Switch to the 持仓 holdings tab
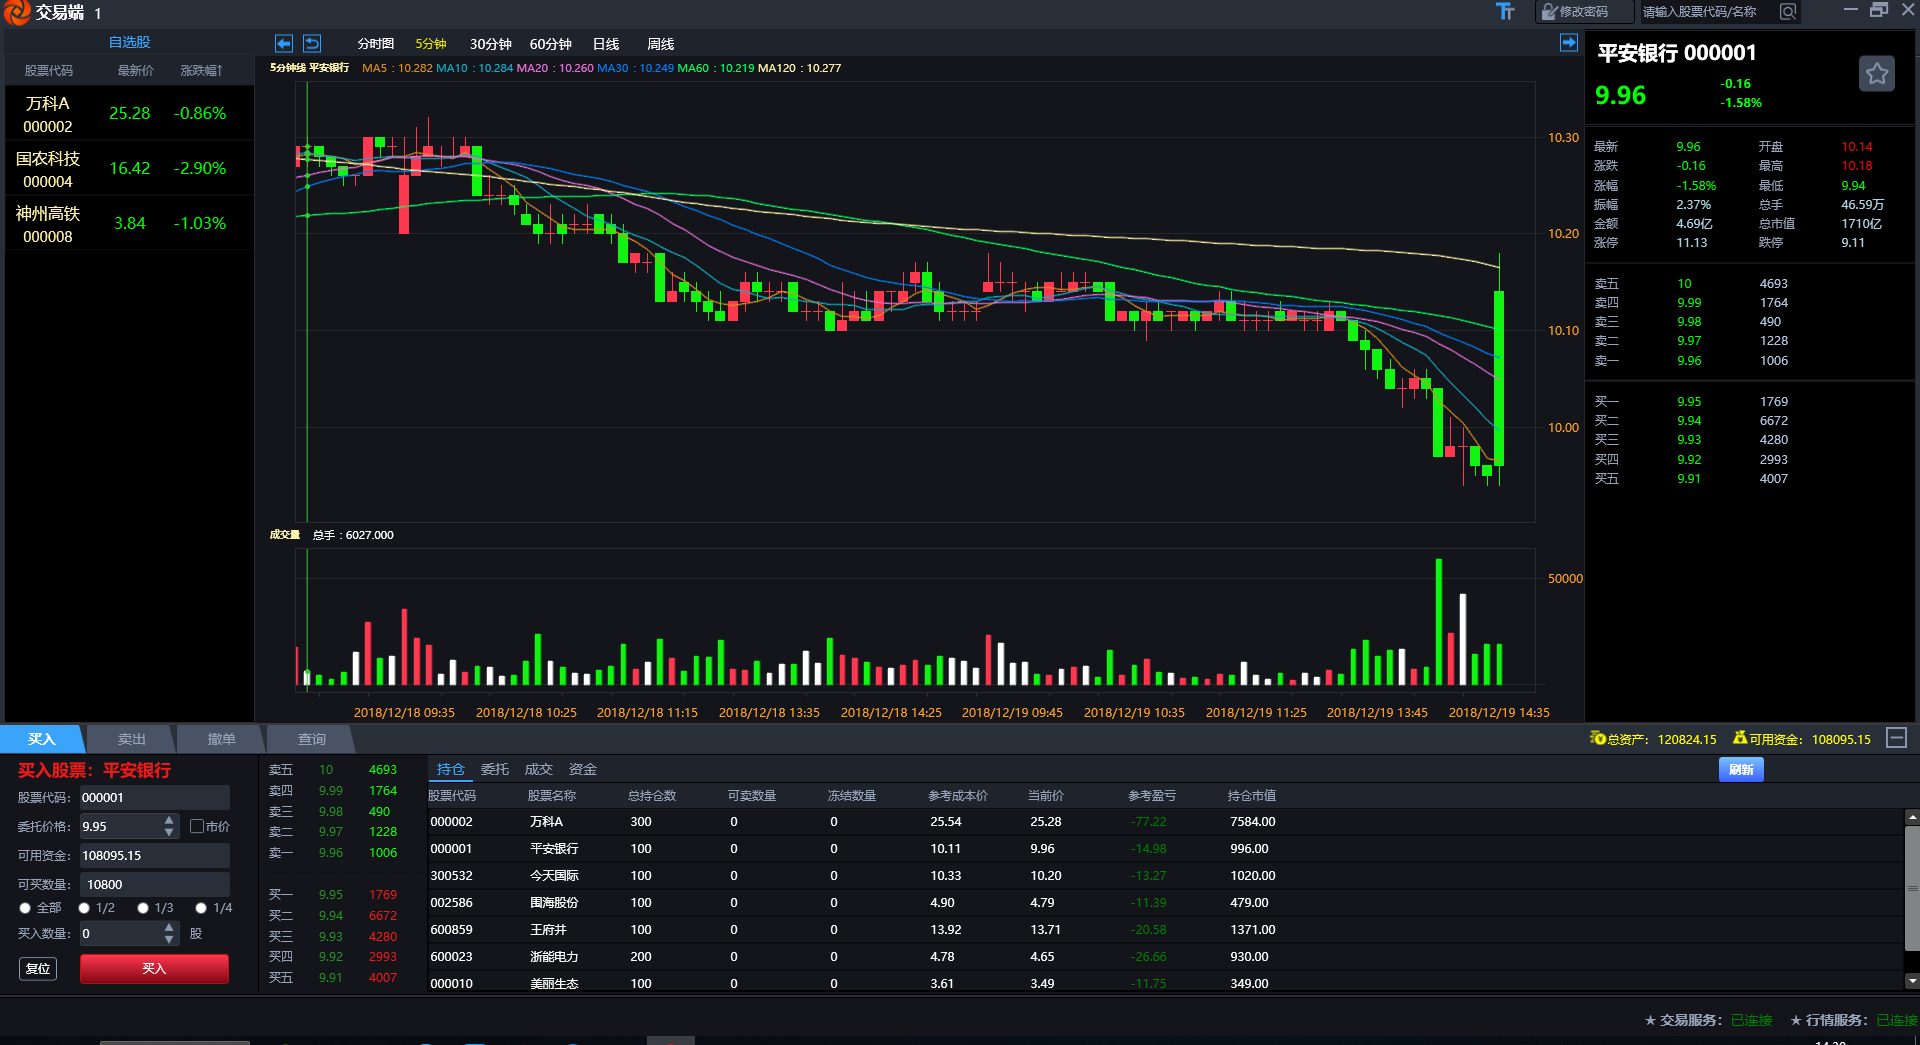This screenshot has height=1045, width=1920. coord(451,769)
